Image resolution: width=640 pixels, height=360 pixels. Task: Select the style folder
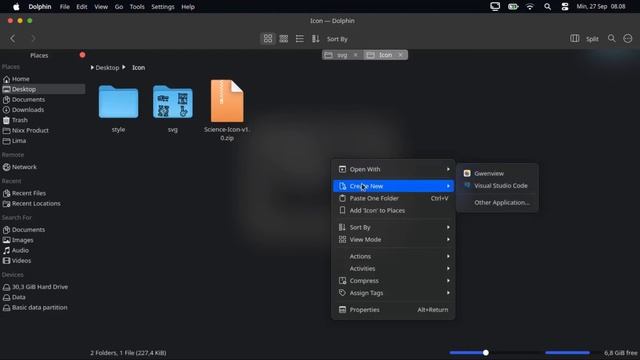(118, 108)
